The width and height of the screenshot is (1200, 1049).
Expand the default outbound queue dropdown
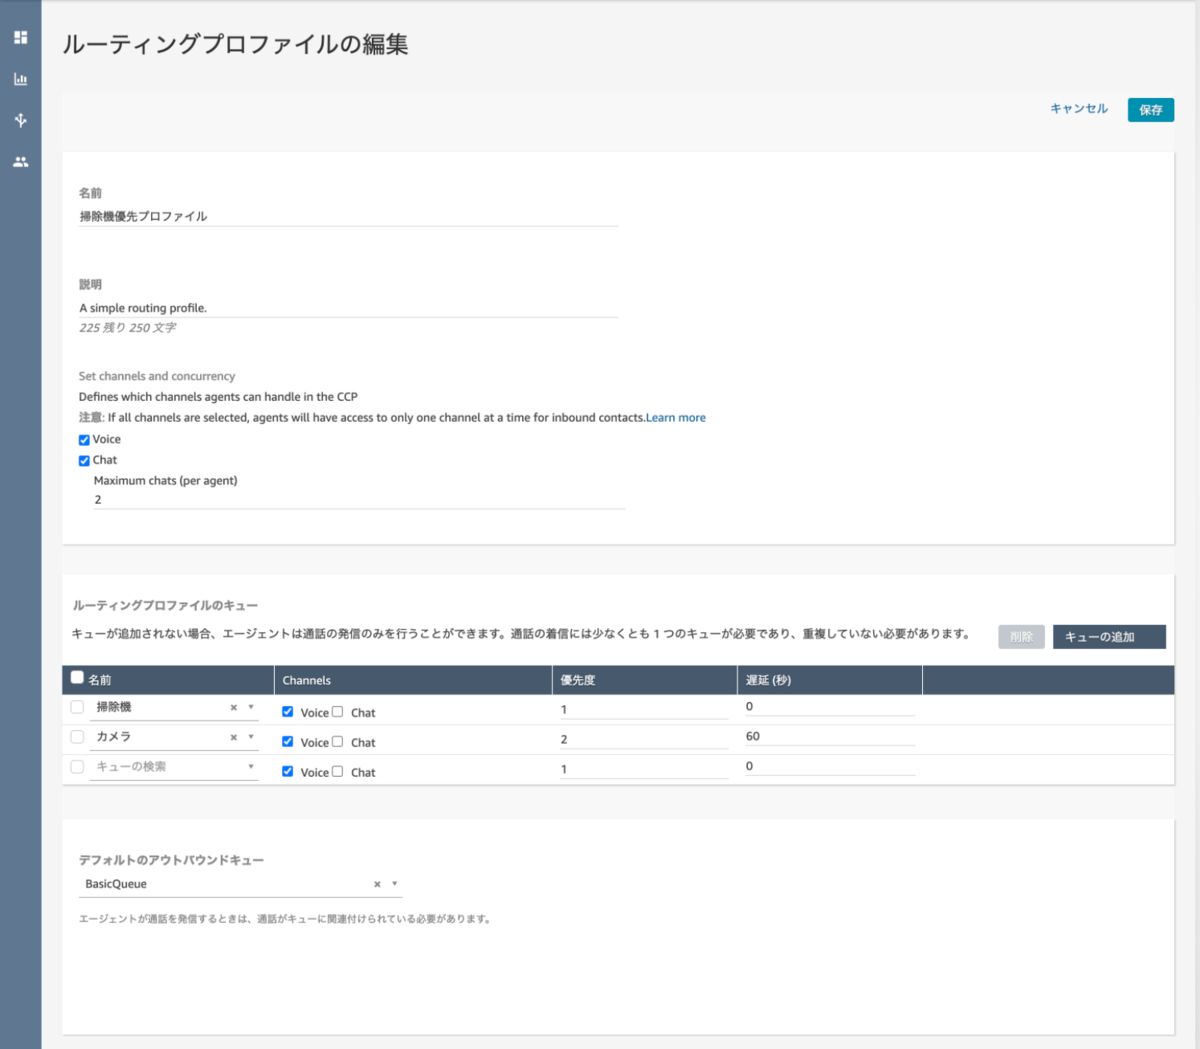pyautogui.click(x=395, y=884)
